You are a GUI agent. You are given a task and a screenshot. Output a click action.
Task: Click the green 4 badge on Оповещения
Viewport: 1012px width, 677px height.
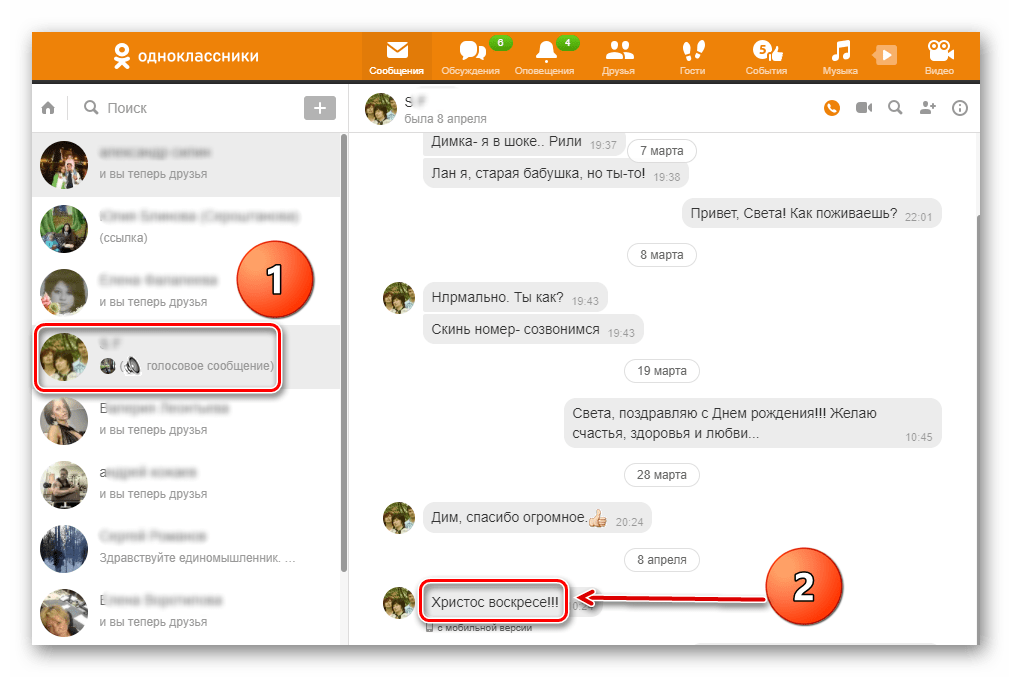[567, 43]
